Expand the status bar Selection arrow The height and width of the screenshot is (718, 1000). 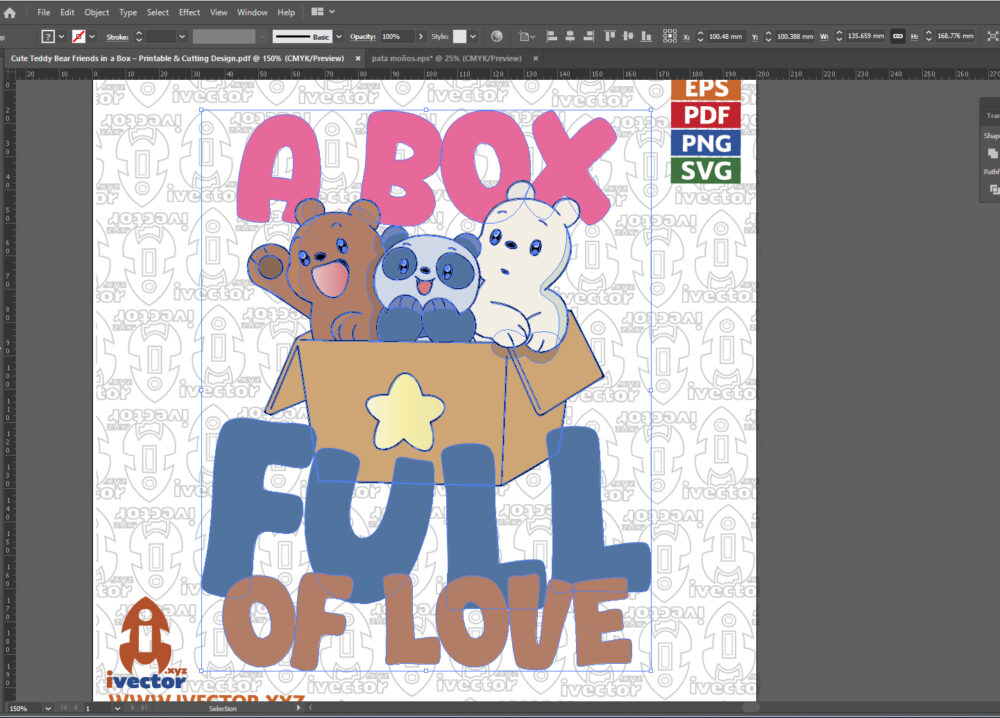298,708
